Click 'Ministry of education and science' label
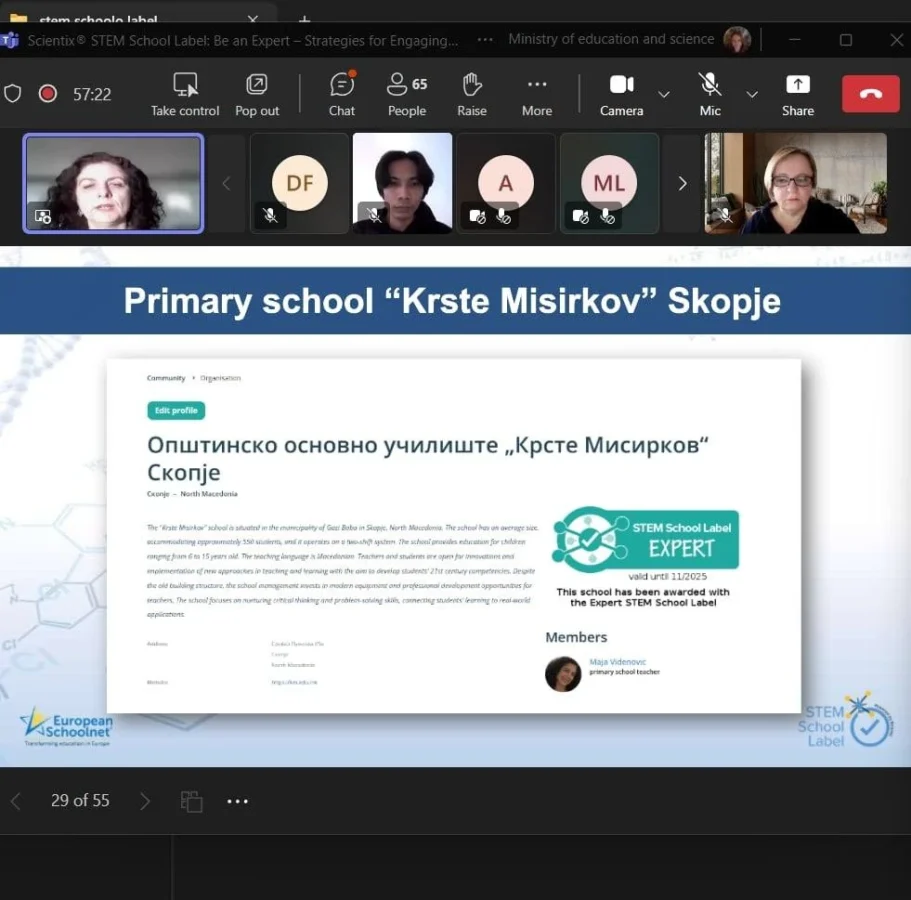This screenshot has height=900, width=911. 611,39
